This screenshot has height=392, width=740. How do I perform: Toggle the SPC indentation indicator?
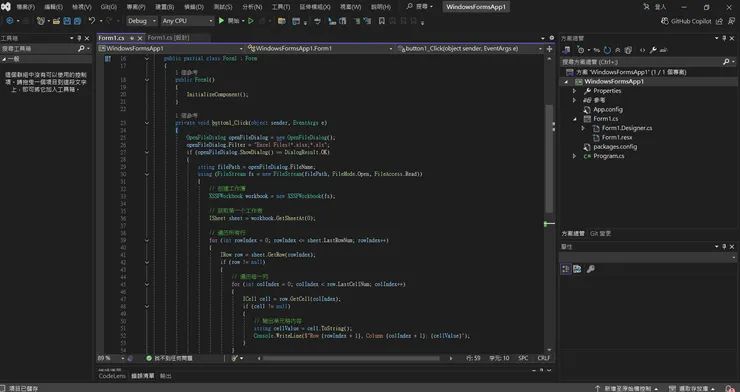point(523,359)
